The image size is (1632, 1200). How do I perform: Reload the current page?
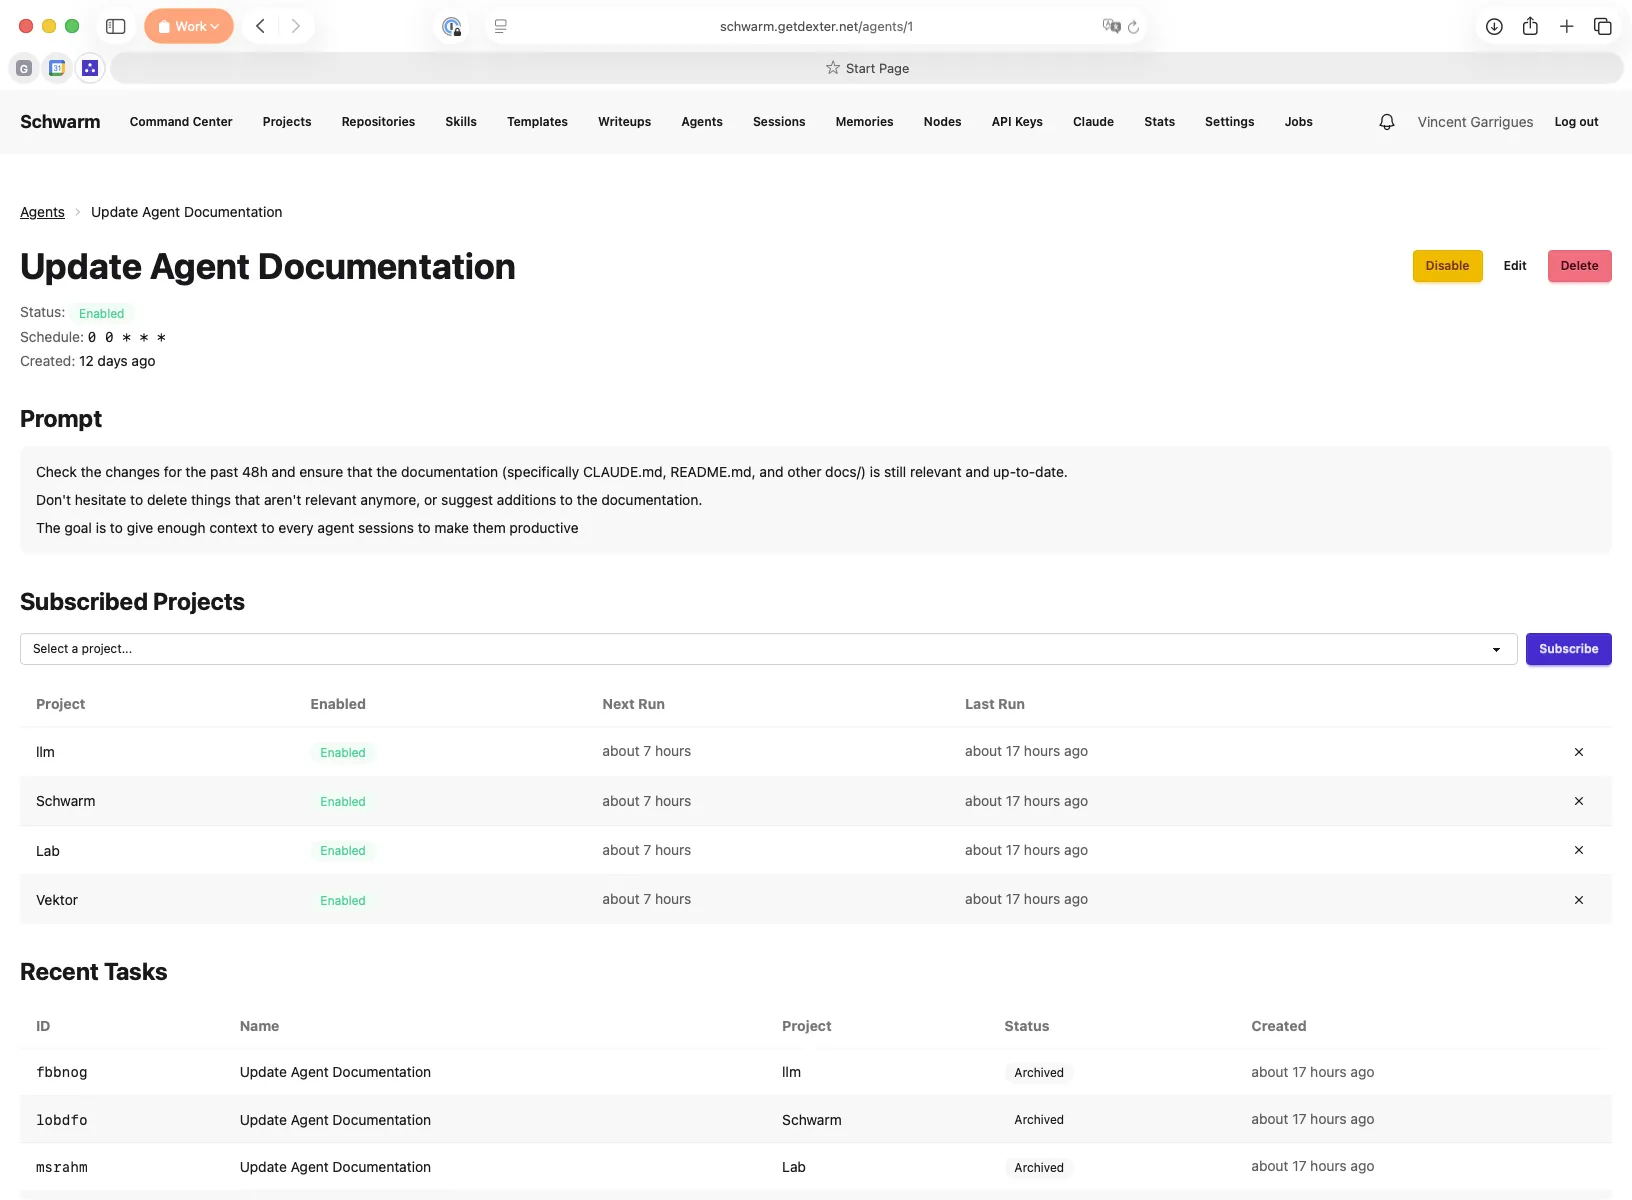1135,27
